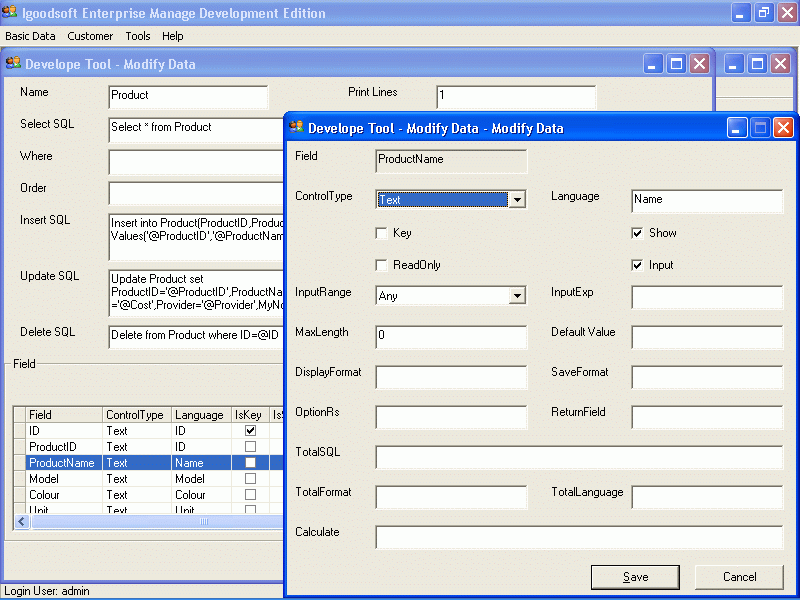
Task: Click the Name field containing Product
Action: click(x=188, y=97)
